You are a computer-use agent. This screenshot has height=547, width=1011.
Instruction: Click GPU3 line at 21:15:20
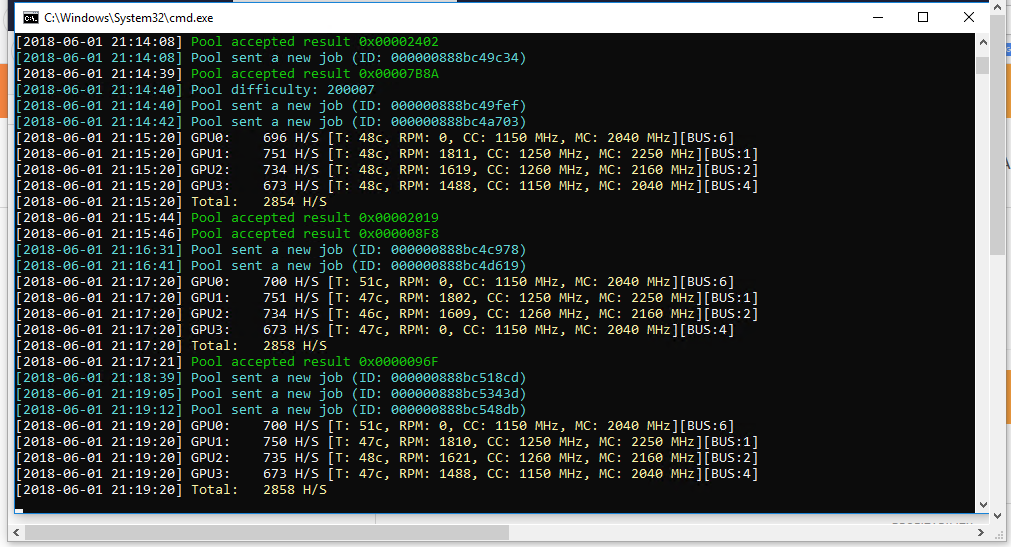point(387,186)
